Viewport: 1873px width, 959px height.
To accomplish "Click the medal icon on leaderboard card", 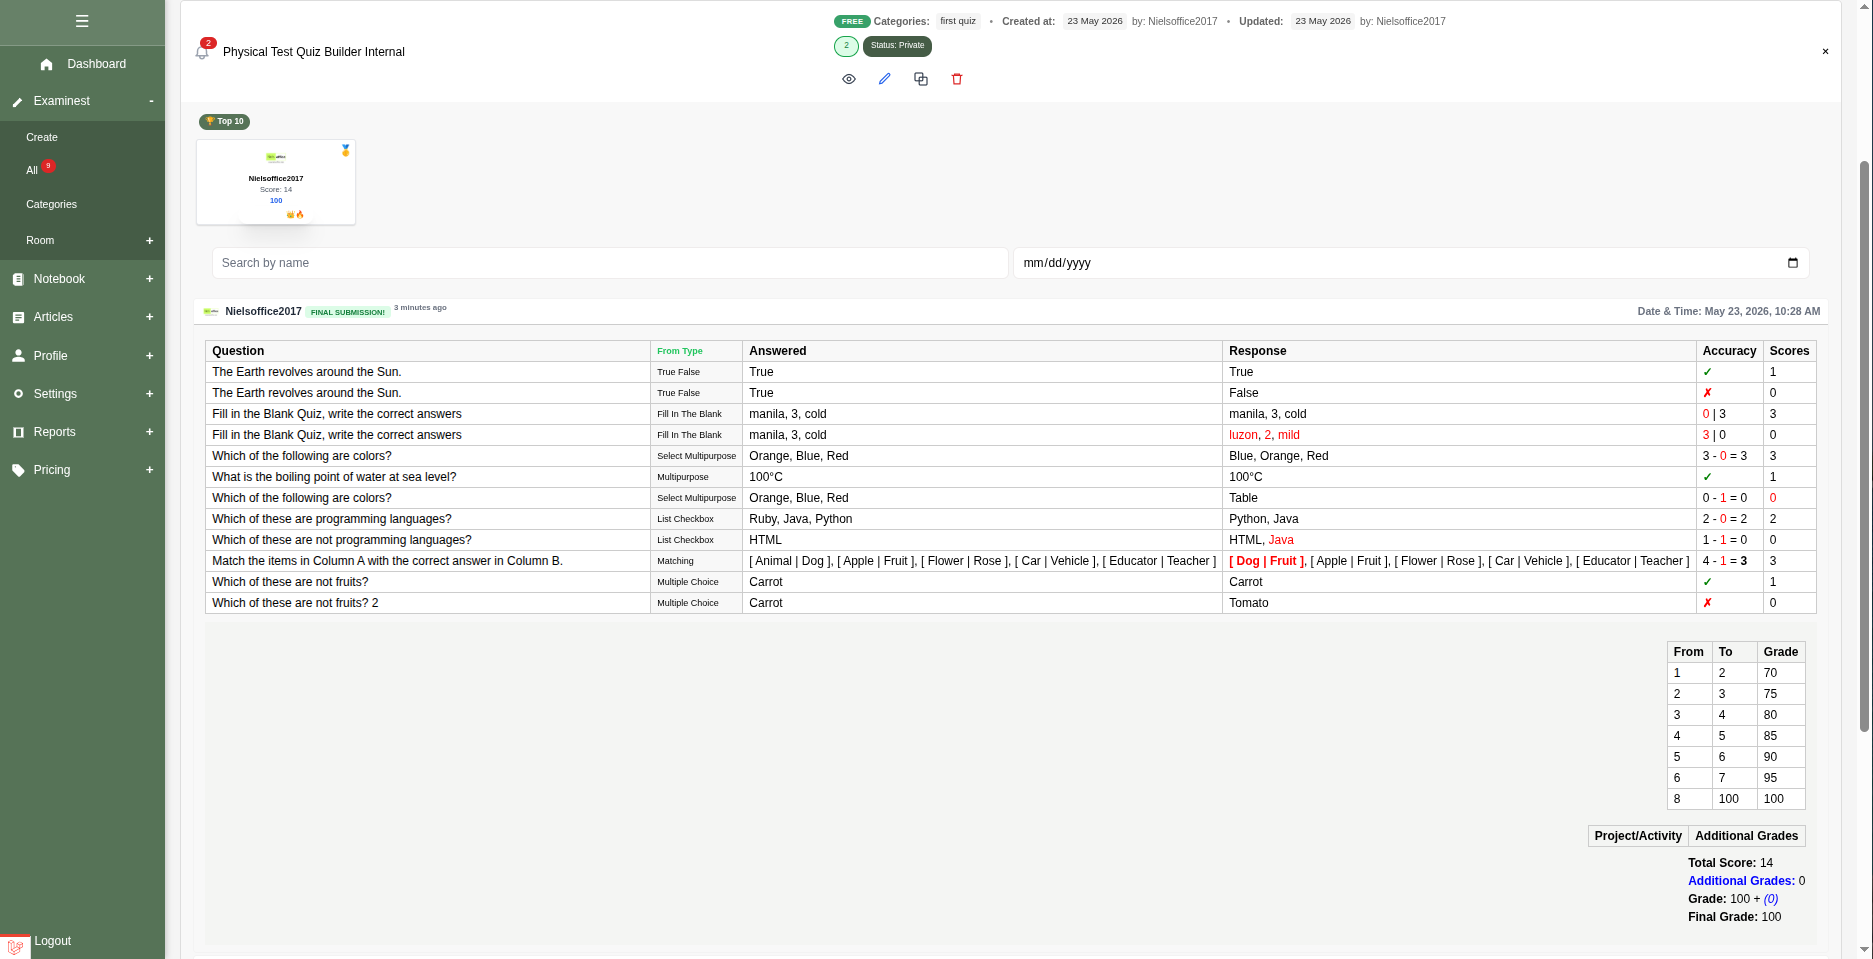I will (346, 150).
